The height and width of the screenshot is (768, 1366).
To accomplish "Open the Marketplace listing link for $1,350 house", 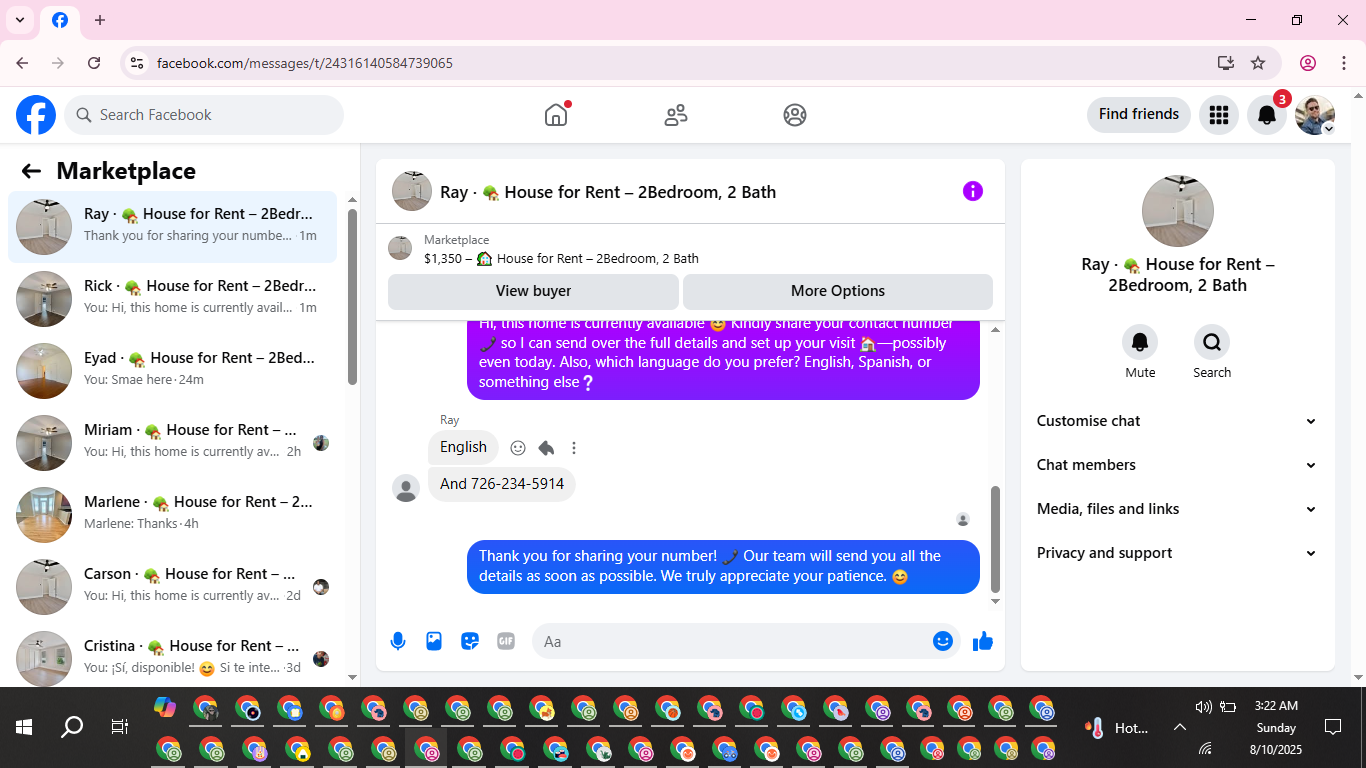I will pyautogui.click(x=561, y=258).
